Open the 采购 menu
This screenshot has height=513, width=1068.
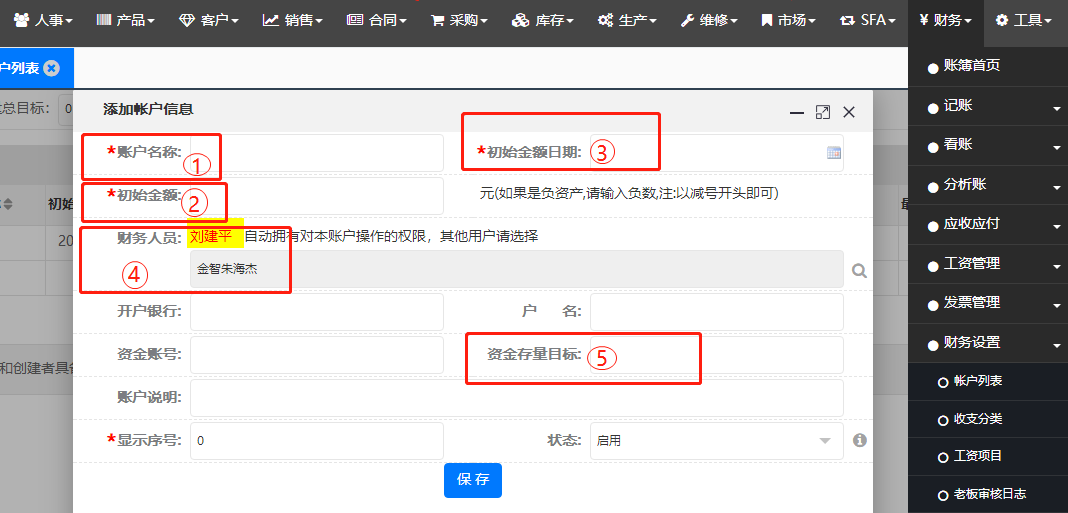458,20
